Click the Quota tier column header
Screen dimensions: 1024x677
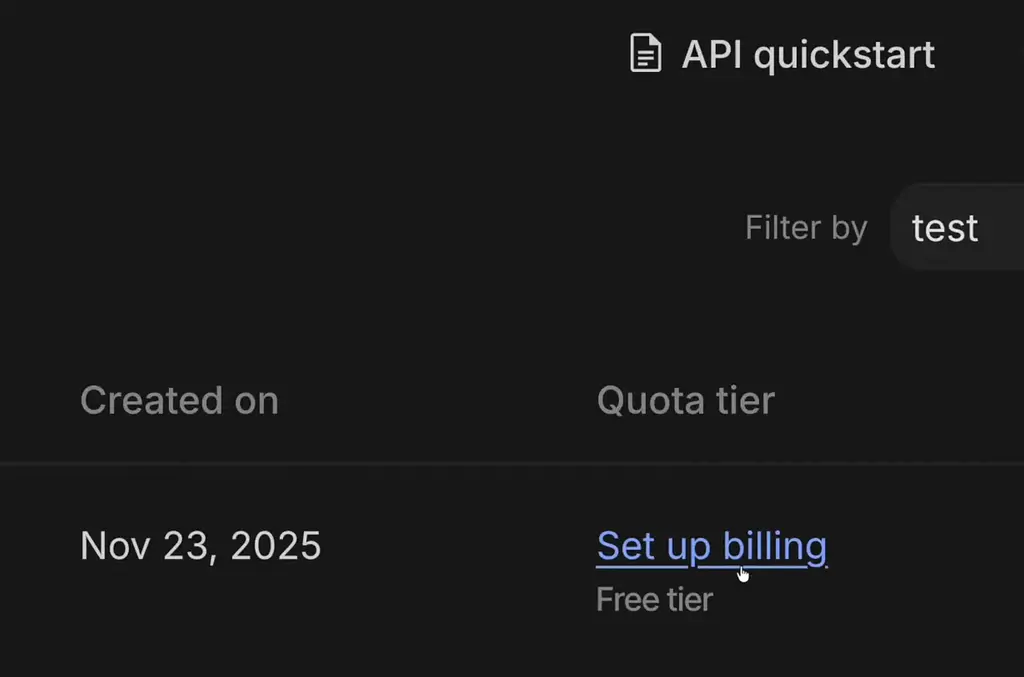(685, 400)
